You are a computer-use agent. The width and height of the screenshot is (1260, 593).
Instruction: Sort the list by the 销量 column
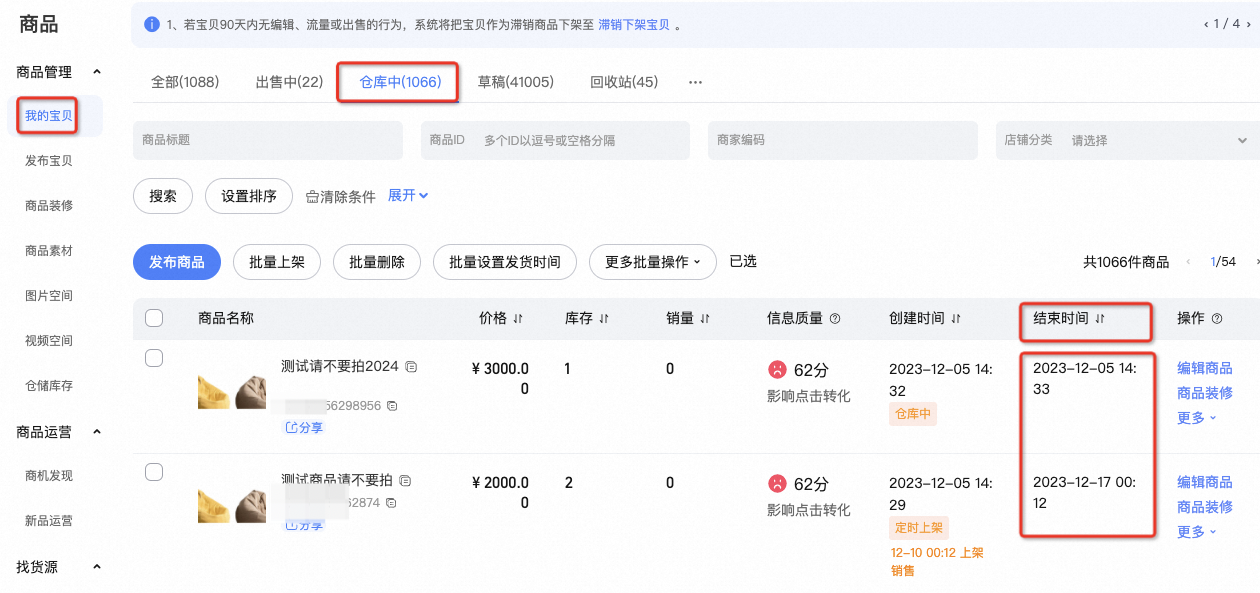(705, 319)
